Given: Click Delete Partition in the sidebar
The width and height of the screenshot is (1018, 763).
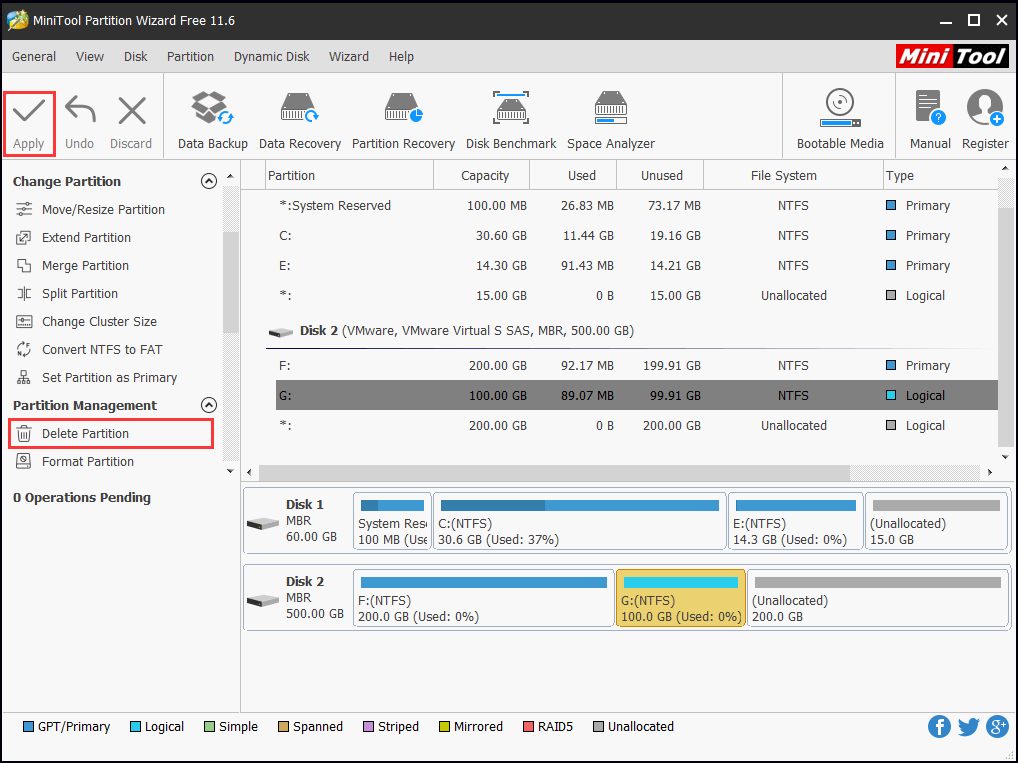Looking at the screenshot, I should (x=111, y=434).
